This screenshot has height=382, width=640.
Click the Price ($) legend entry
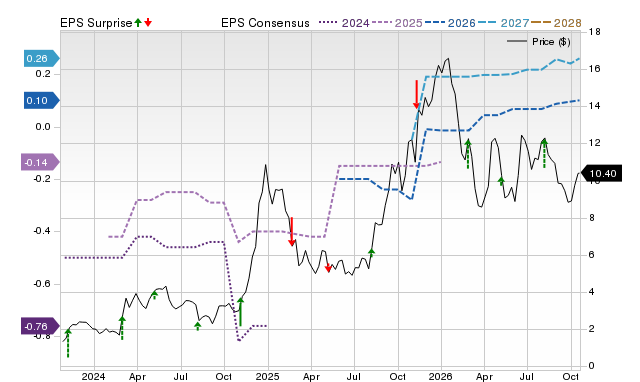(x=539, y=42)
